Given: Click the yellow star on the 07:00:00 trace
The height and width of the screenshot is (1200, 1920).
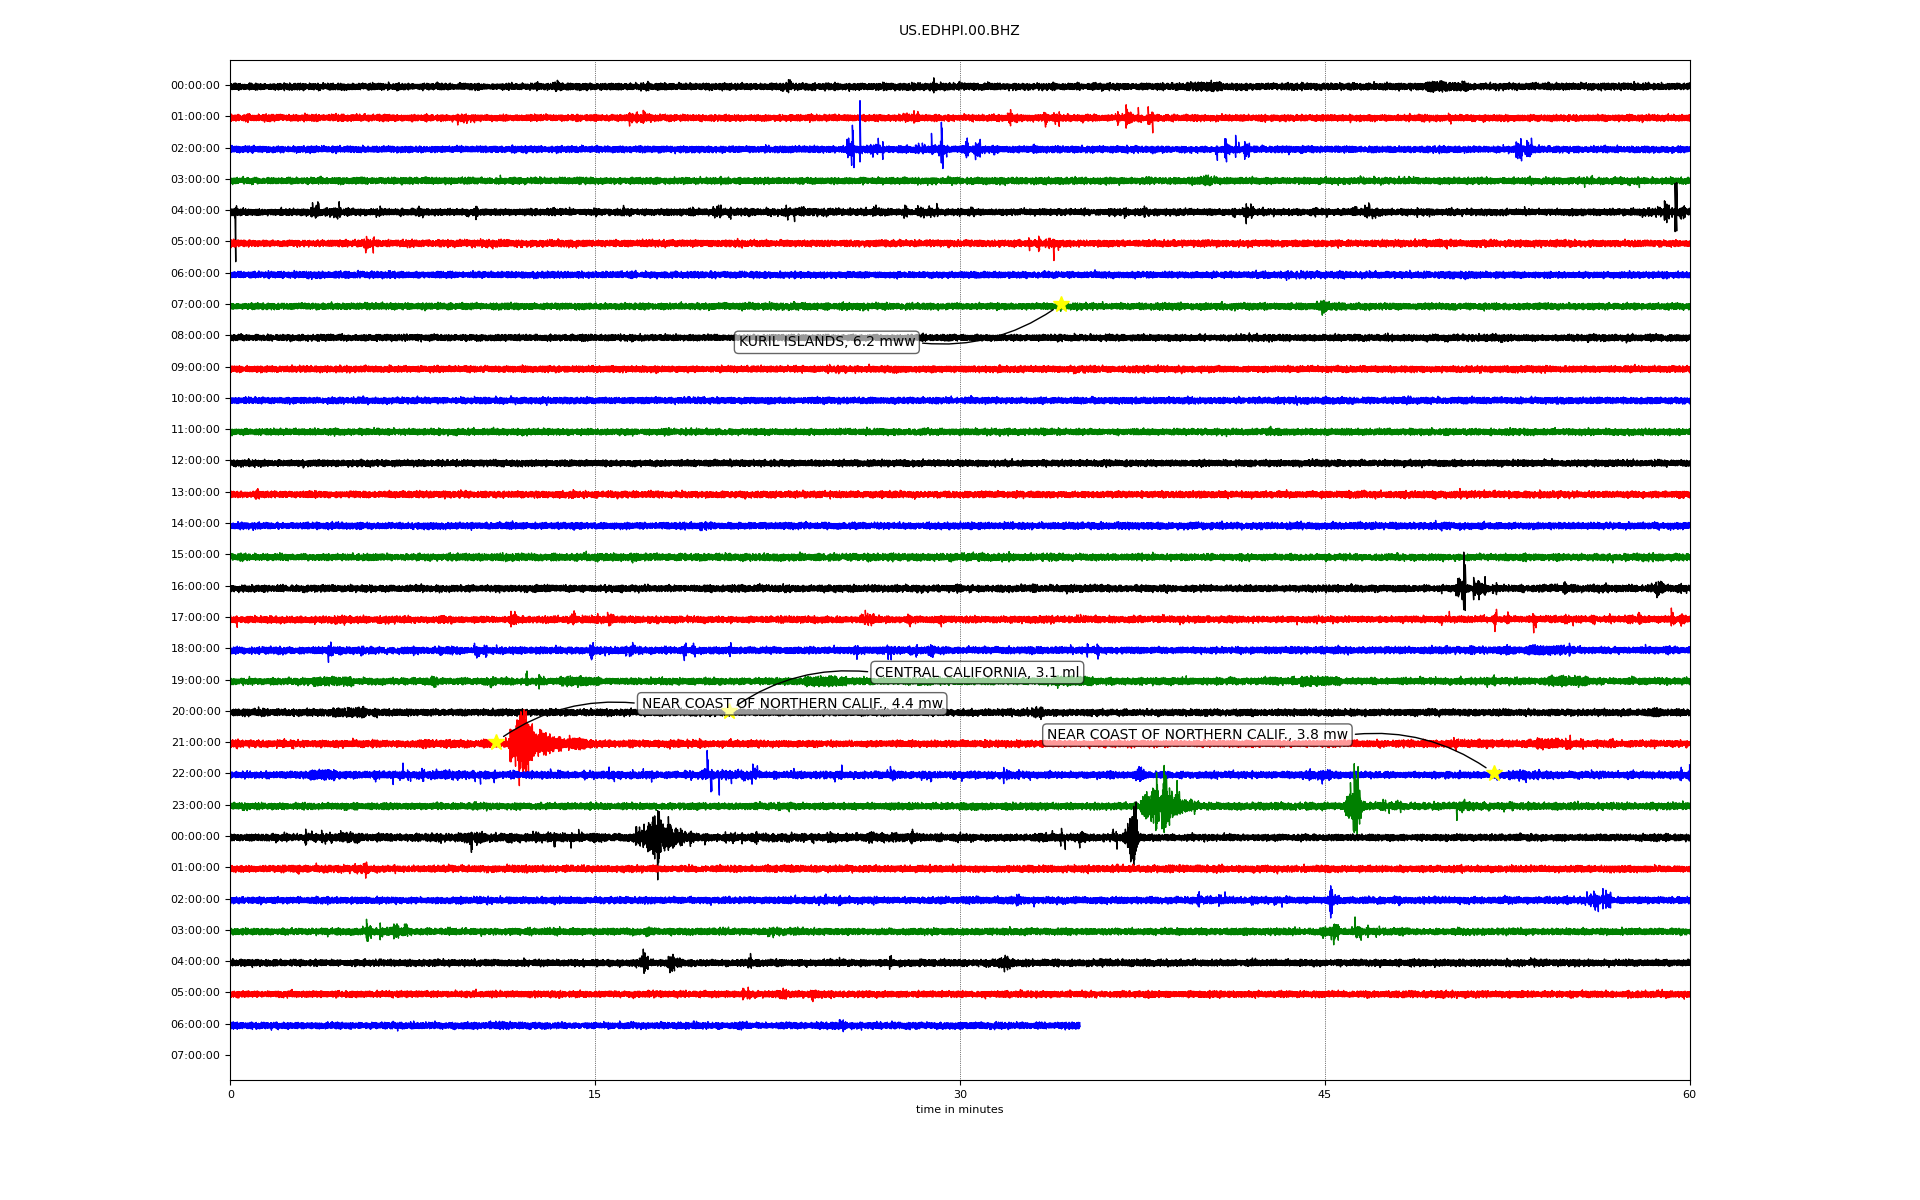Looking at the screenshot, I should click(x=1061, y=304).
